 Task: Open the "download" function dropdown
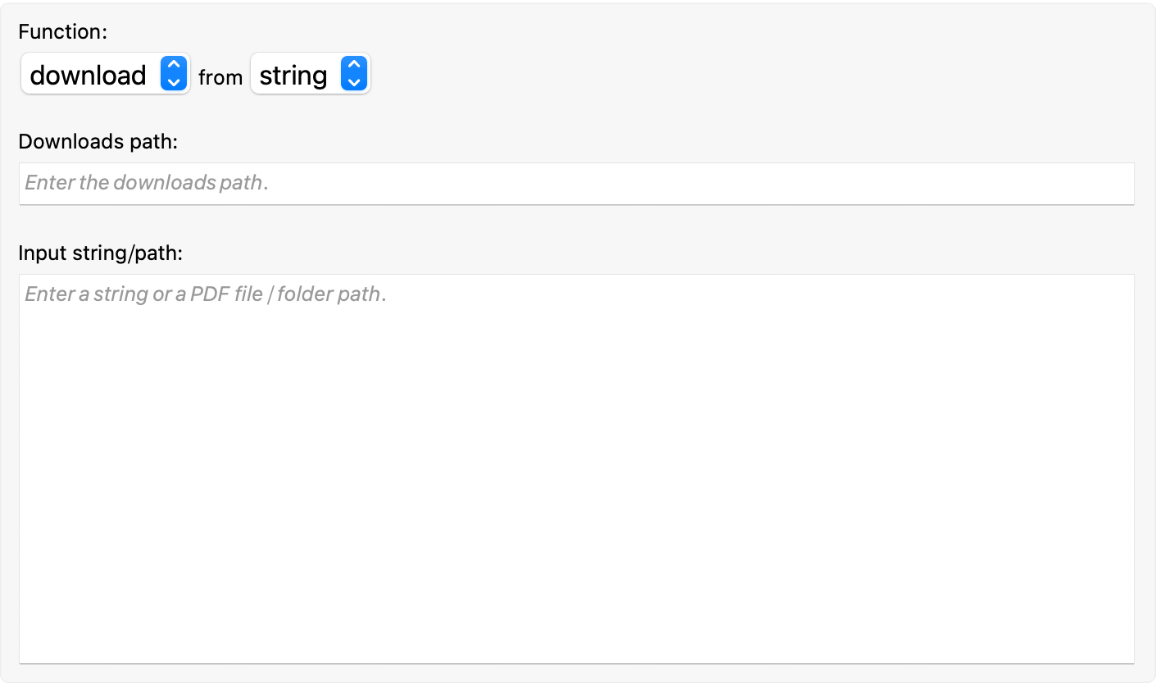point(104,75)
